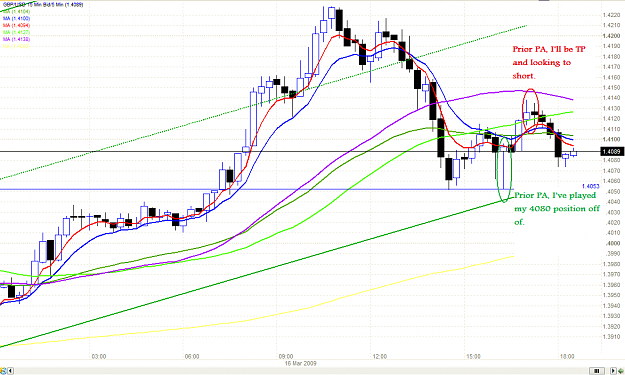The image size is (625, 375).
Task: Click the 1.3950 price axis label
Action: click(x=611, y=295)
